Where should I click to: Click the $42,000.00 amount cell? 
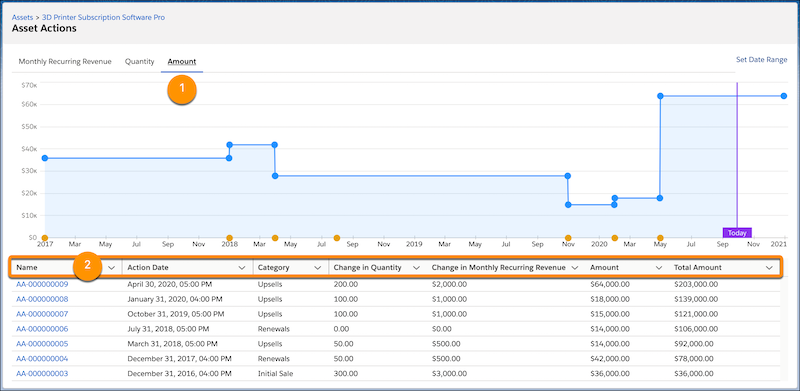click(610, 359)
